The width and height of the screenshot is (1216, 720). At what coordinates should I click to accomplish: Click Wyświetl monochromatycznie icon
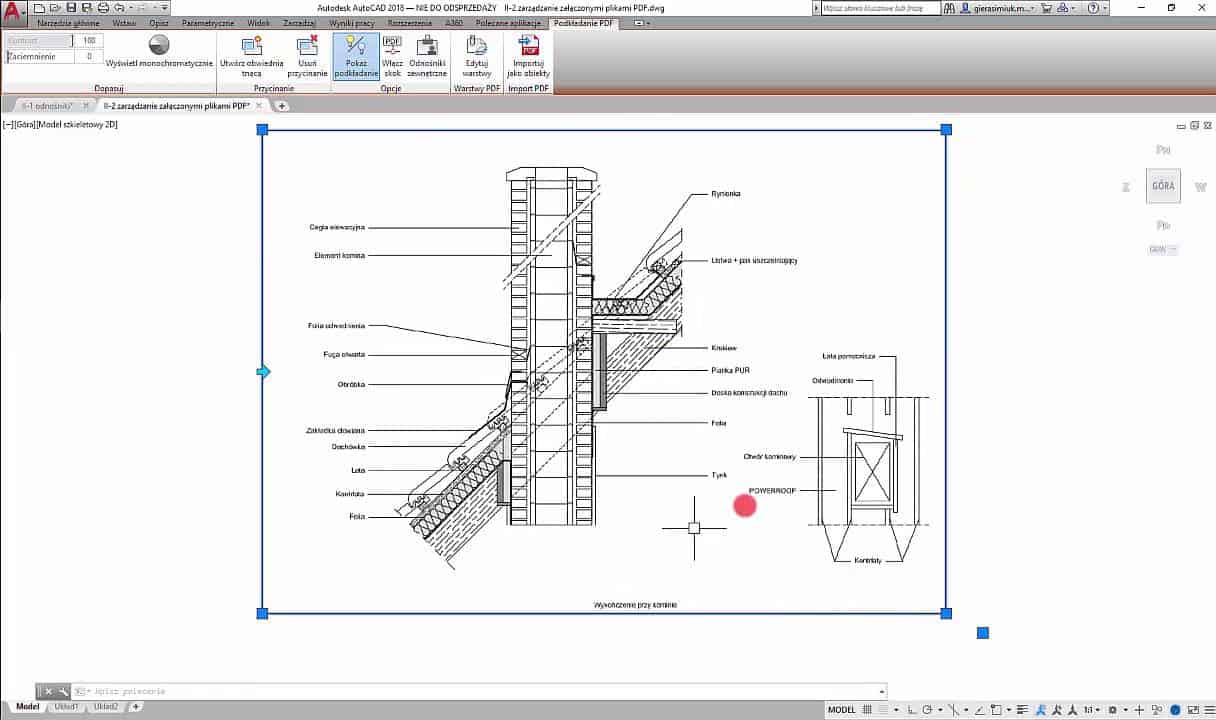click(x=159, y=45)
